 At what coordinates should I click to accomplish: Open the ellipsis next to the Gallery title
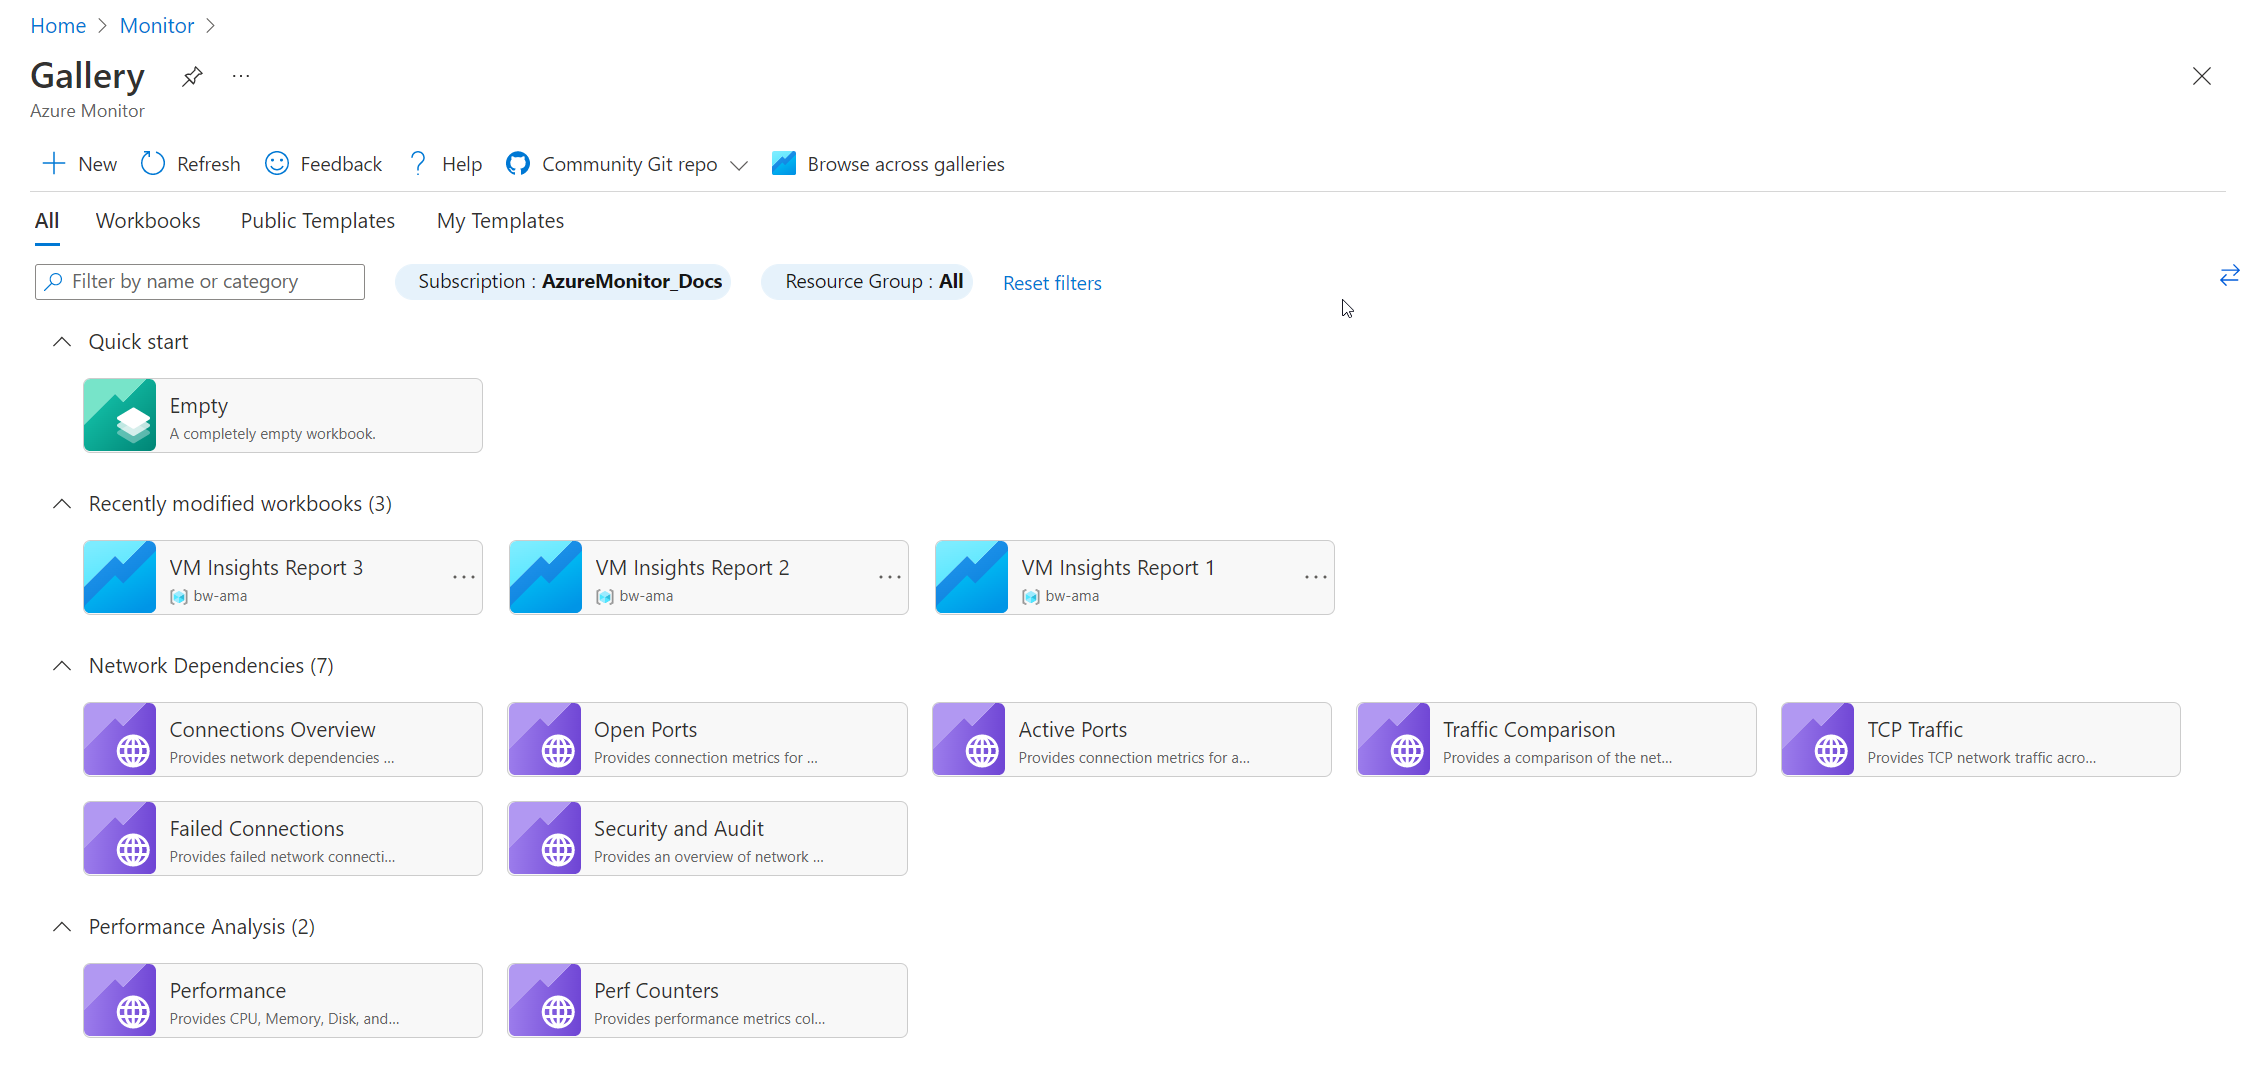tap(239, 76)
